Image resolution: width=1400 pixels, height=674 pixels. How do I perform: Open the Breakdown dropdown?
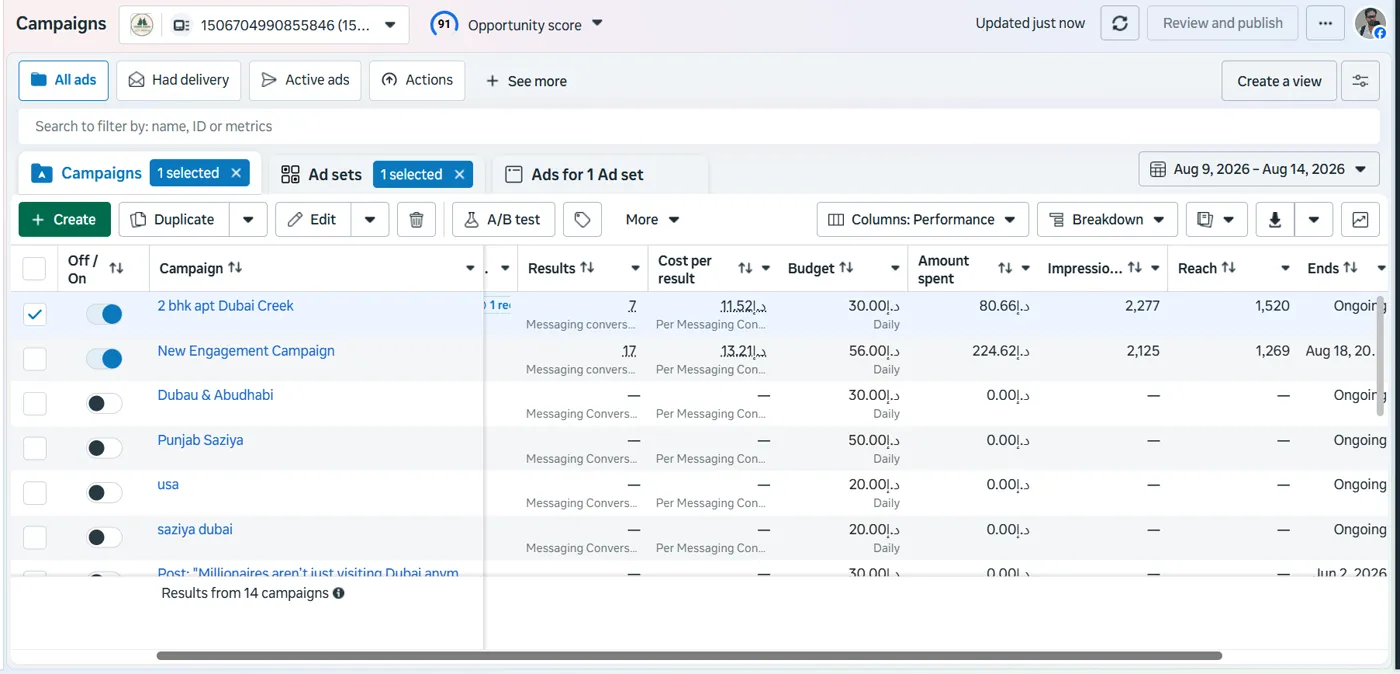point(1107,220)
